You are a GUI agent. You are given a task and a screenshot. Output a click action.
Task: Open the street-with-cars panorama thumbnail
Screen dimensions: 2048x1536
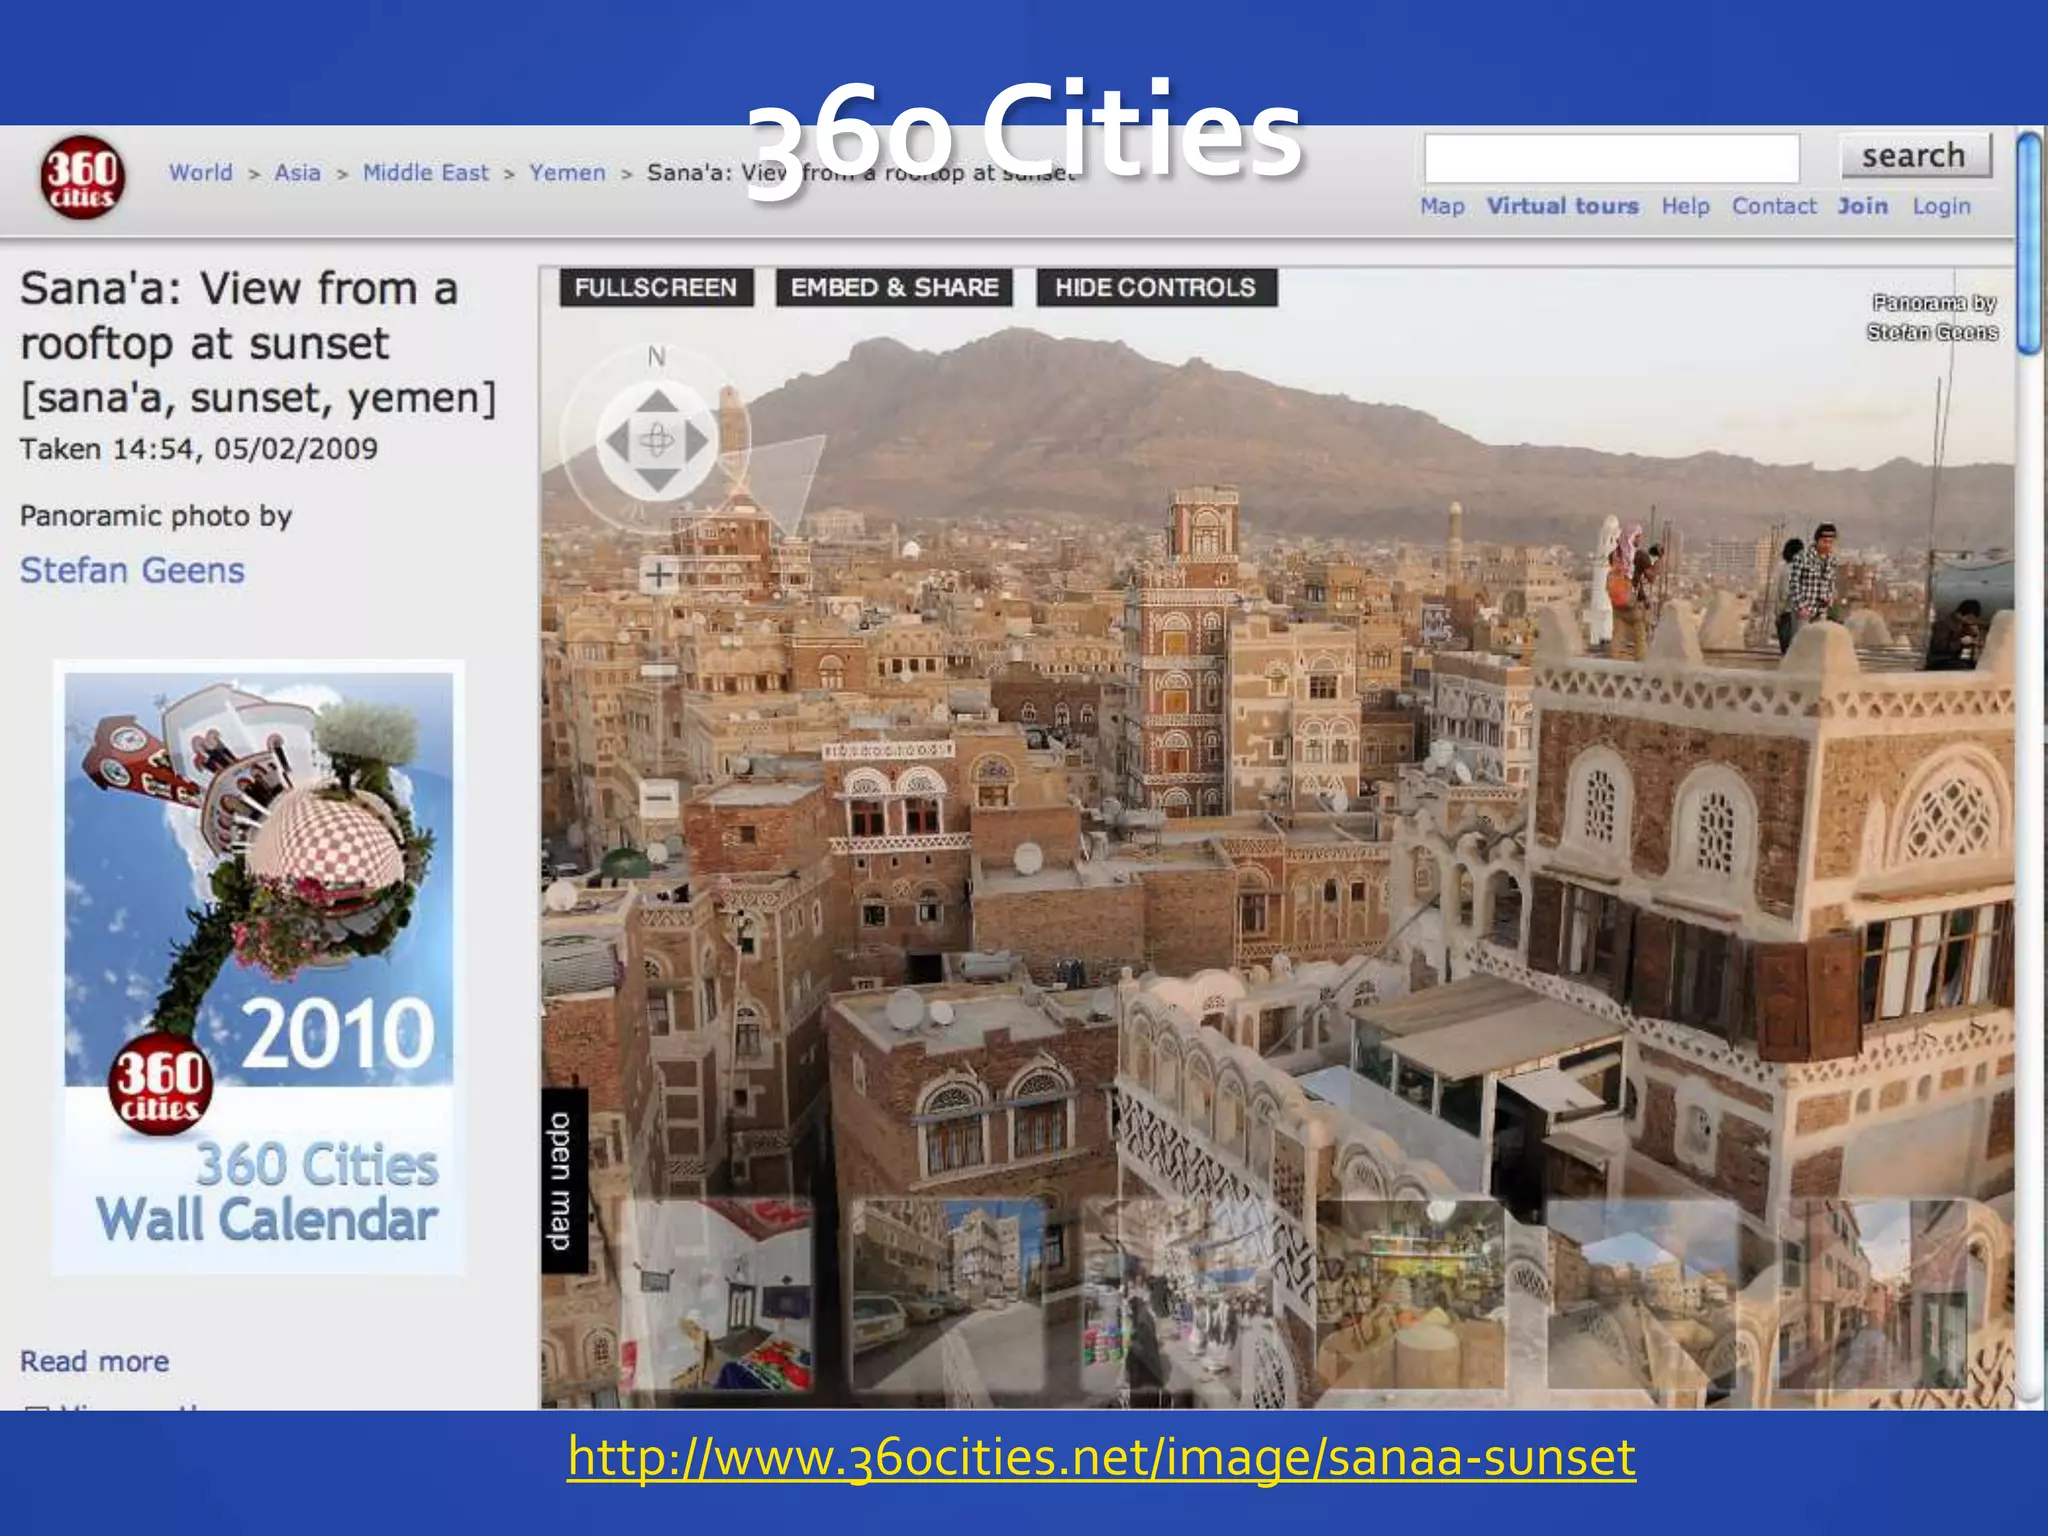pos(948,1295)
